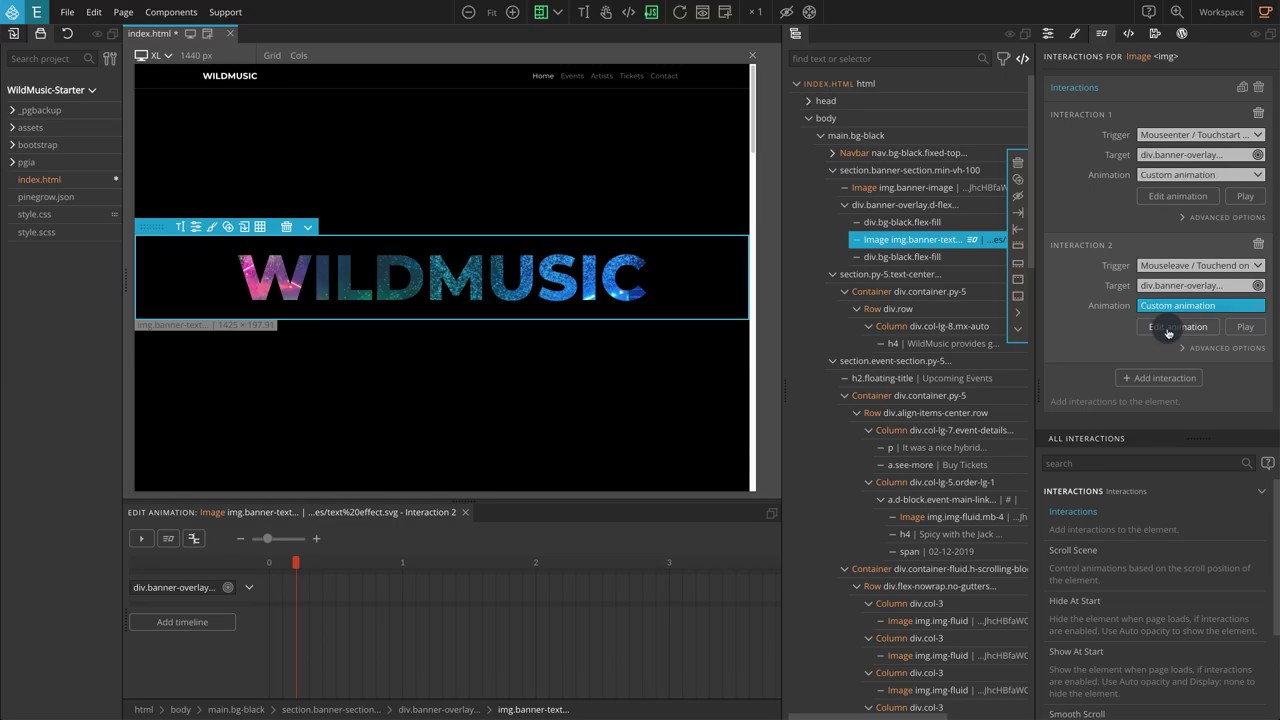The height and width of the screenshot is (720, 1280).
Task: Refresh the page using the reload icon
Action: [680, 12]
